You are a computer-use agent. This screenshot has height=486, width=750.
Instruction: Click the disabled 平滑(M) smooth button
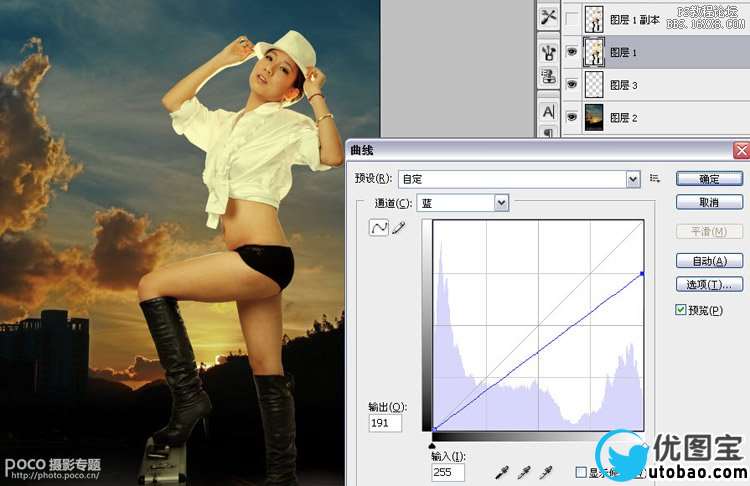point(709,232)
